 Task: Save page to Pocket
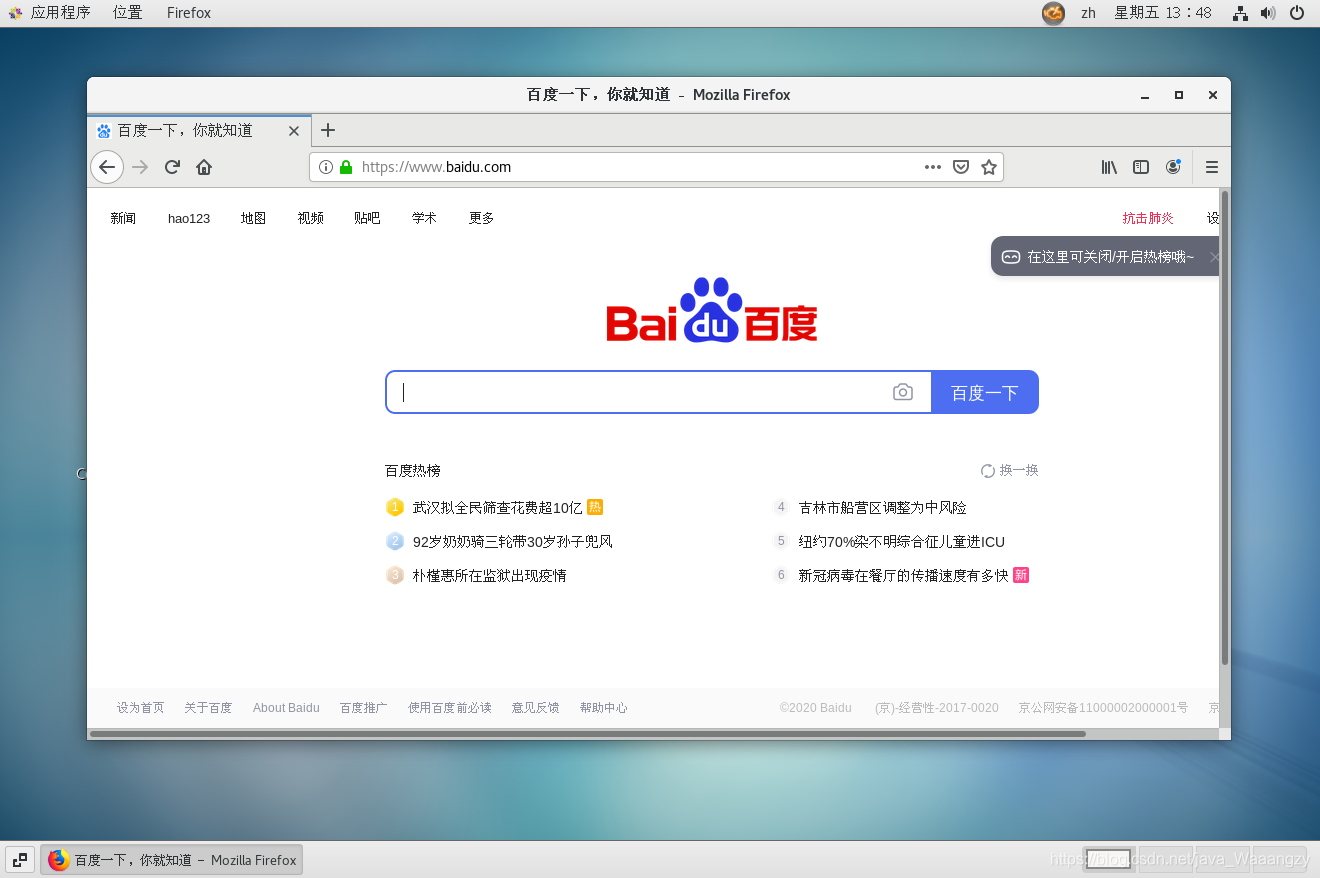tap(961, 167)
